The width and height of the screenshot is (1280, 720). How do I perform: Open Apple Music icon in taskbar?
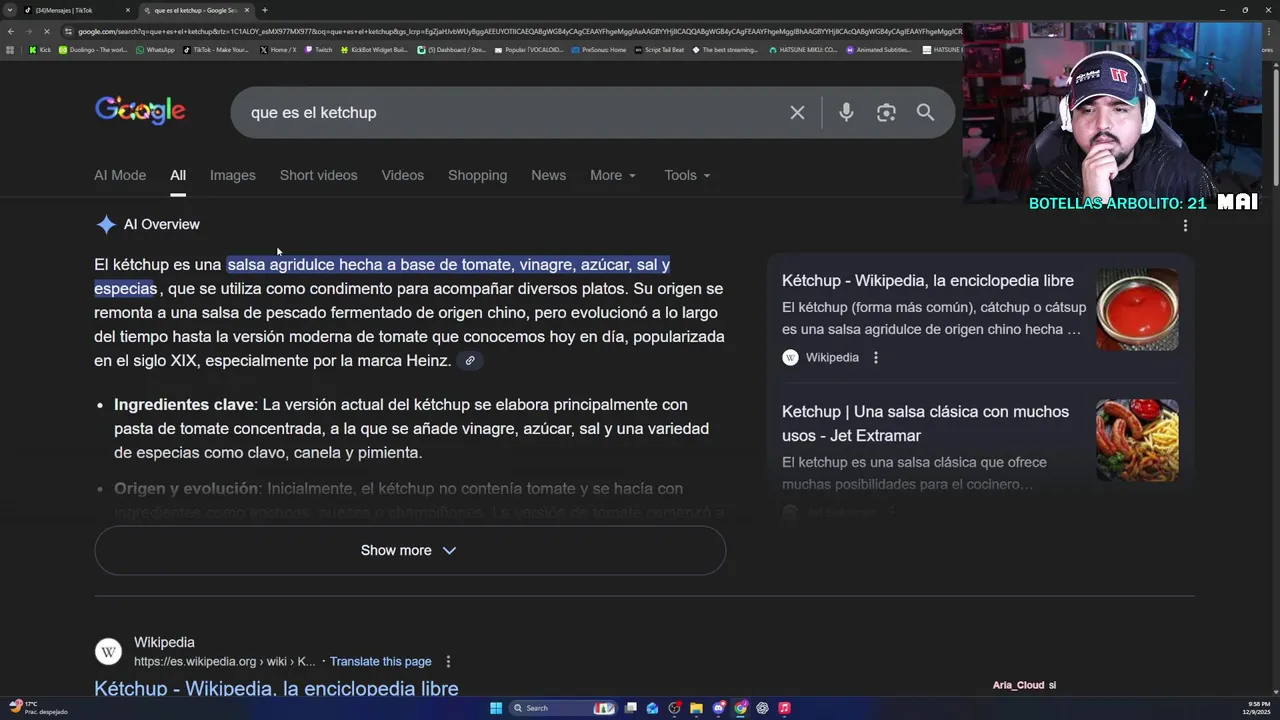click(x=784, y=708)
